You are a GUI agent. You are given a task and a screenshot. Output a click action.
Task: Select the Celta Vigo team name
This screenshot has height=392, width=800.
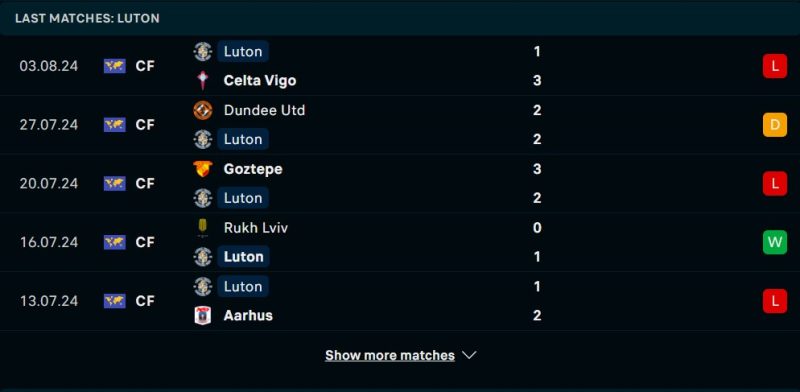[260, 81]
